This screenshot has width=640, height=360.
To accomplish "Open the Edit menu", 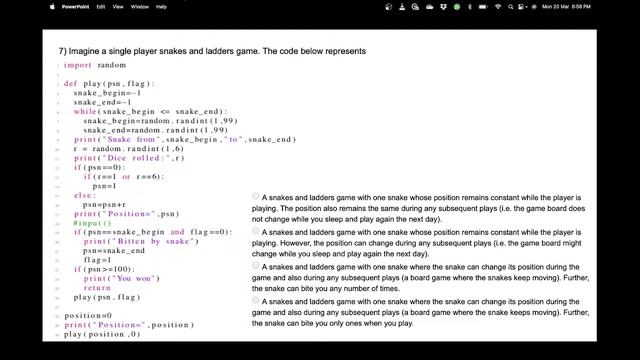I will click(101, 7).
